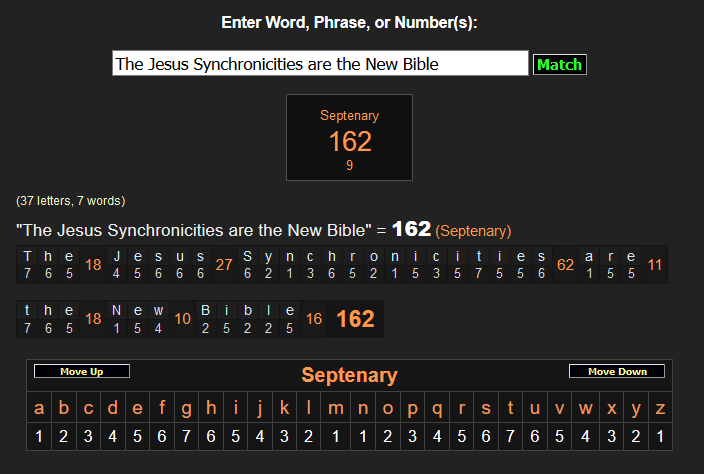This screenshot has height=474, width=704.
Task: Click the bold 162 breakdown total
Action: 355,319
